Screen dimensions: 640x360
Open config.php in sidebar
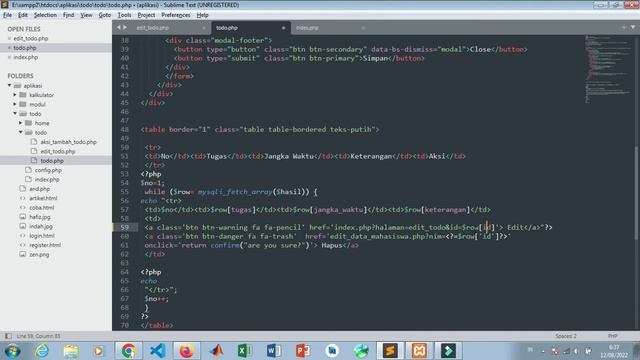pyautogui.click(x=48, y=170)
